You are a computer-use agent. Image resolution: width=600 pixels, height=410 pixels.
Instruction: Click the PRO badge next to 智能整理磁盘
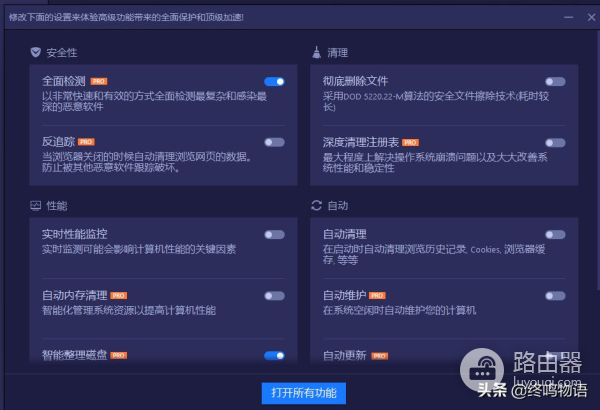(119, 356)
